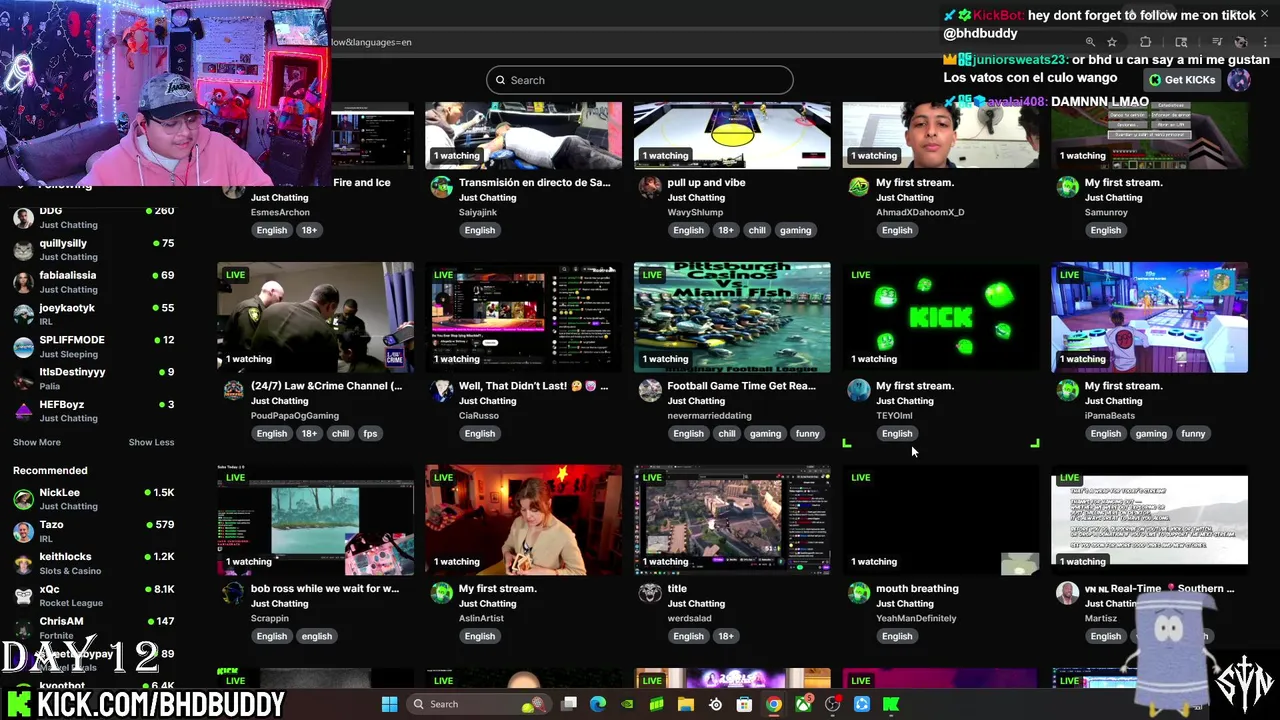Open fabiaalissia channel in the sidebar

(x=93, y=281)
